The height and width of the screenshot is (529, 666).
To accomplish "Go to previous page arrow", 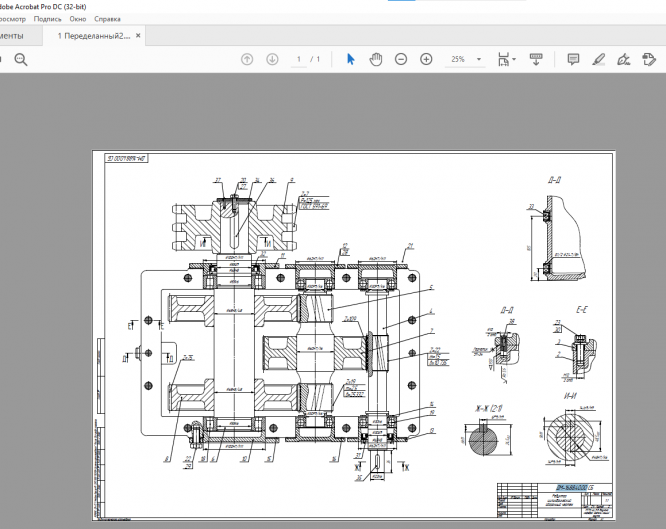I will click(x=247, y=60).
